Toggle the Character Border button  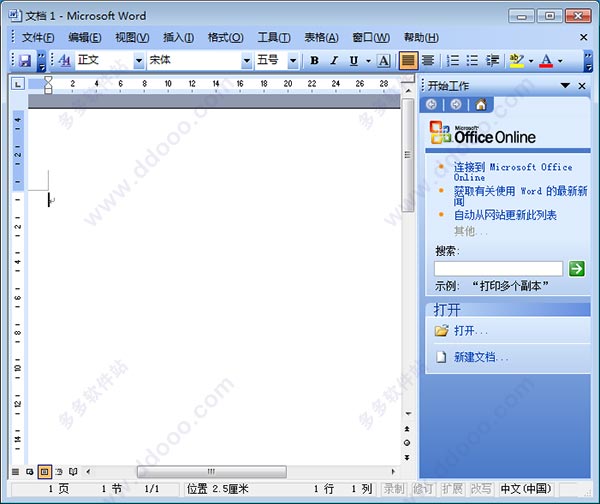(x=384, y=60)
